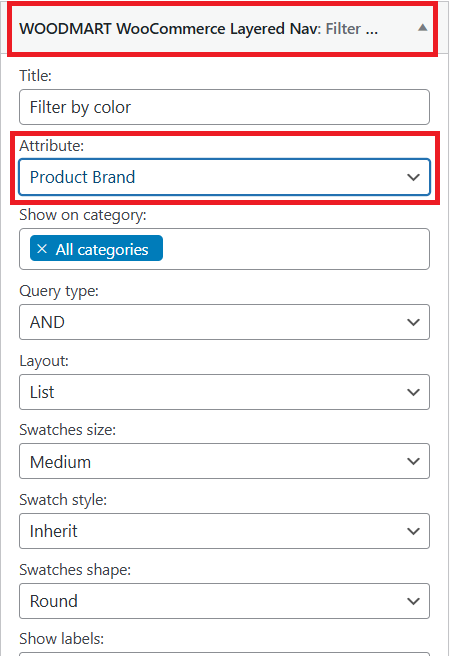Image resolution: width=458 pixels, height=656 pixels.
Task: Open the Layout dropdown showing List
Action: click(x=224, y=392)
